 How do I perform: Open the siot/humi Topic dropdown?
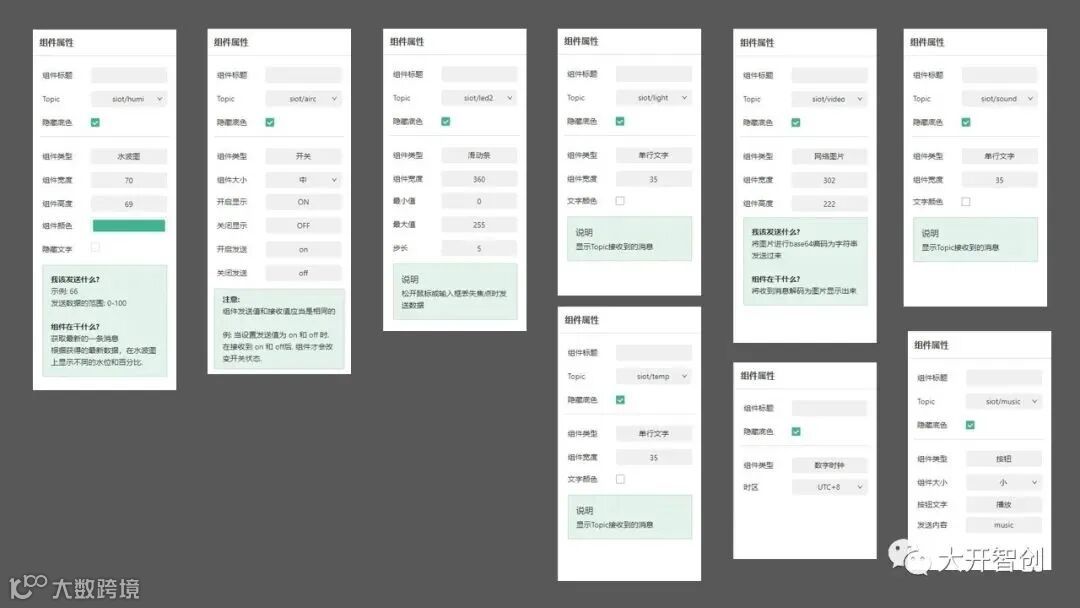(129, 99)
